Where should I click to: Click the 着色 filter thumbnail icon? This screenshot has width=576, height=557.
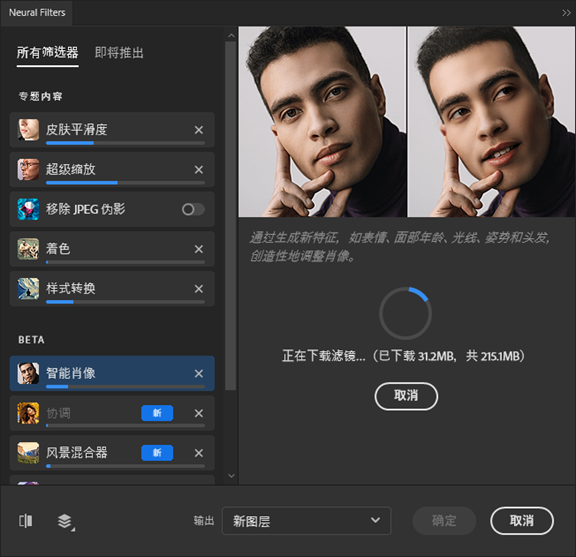point(28,249)
